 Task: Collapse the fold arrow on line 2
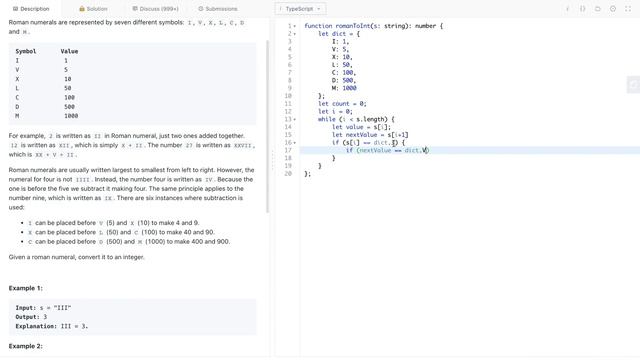[295, 34]
